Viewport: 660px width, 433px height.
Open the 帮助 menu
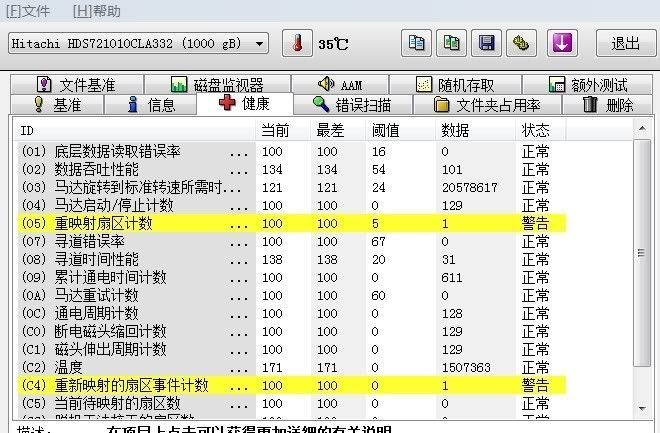tap(98, 12)
